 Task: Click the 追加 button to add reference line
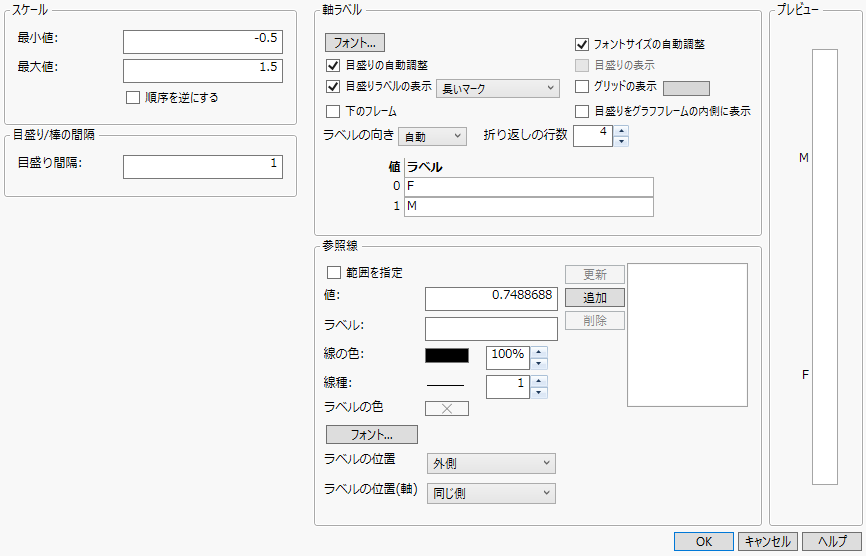click(595, 298)
